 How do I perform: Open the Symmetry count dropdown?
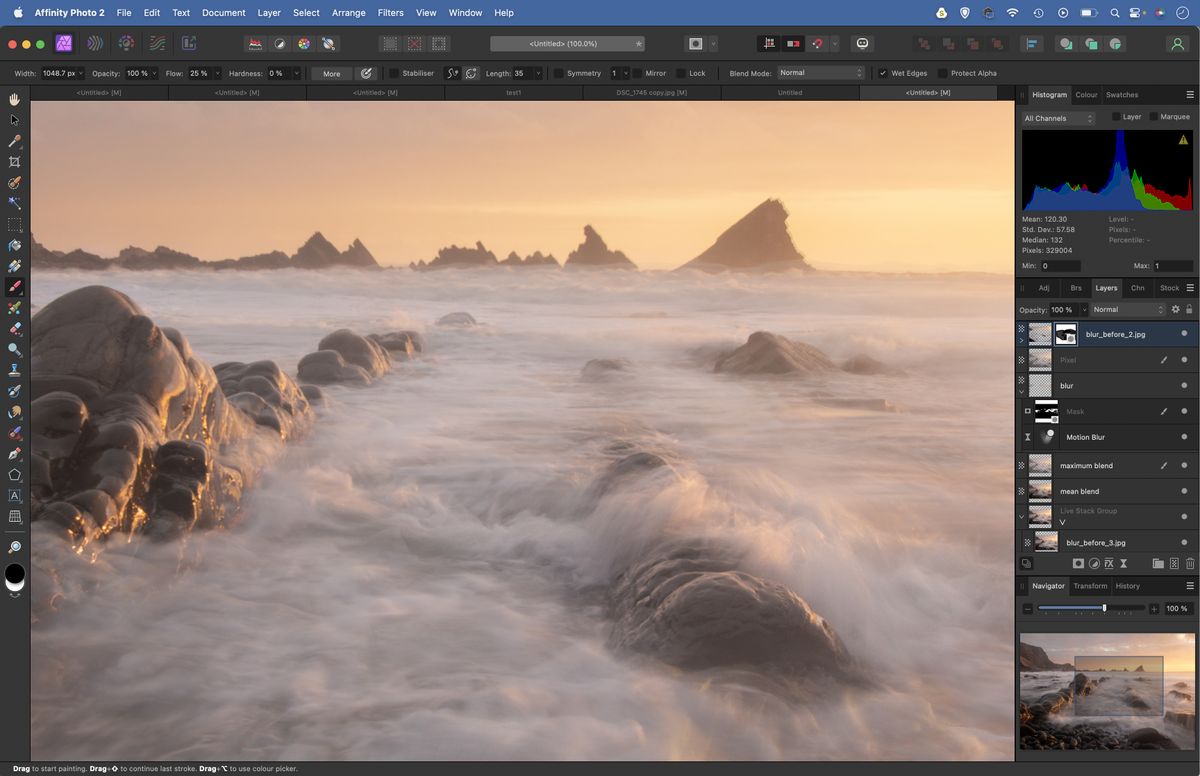point(627,73)
